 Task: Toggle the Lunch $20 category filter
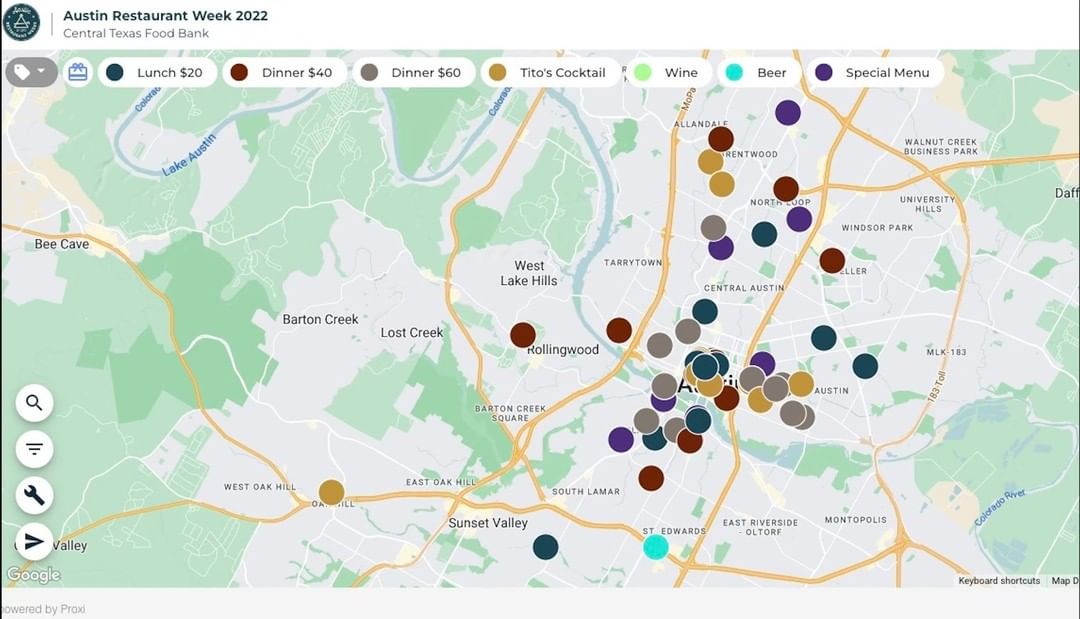click(x=156, y=72)
